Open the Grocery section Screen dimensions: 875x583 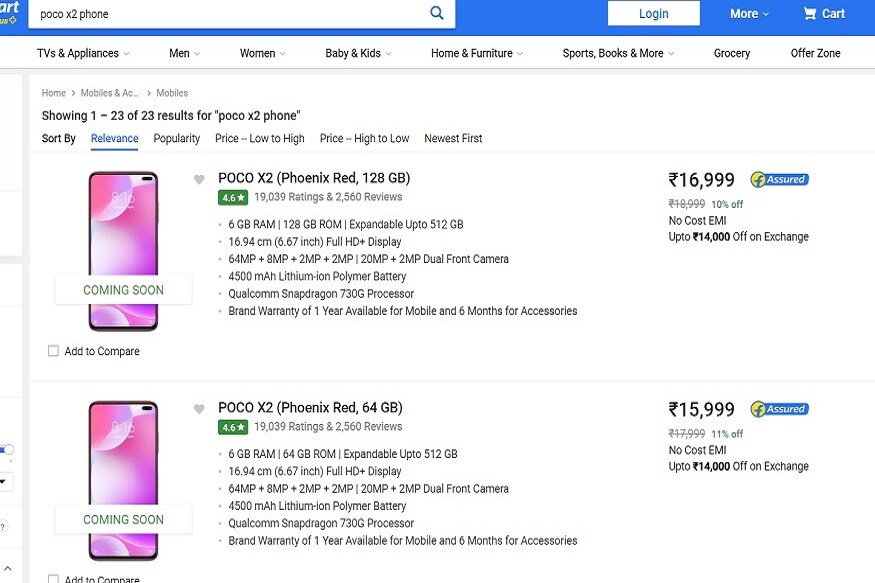coord(732,53)
